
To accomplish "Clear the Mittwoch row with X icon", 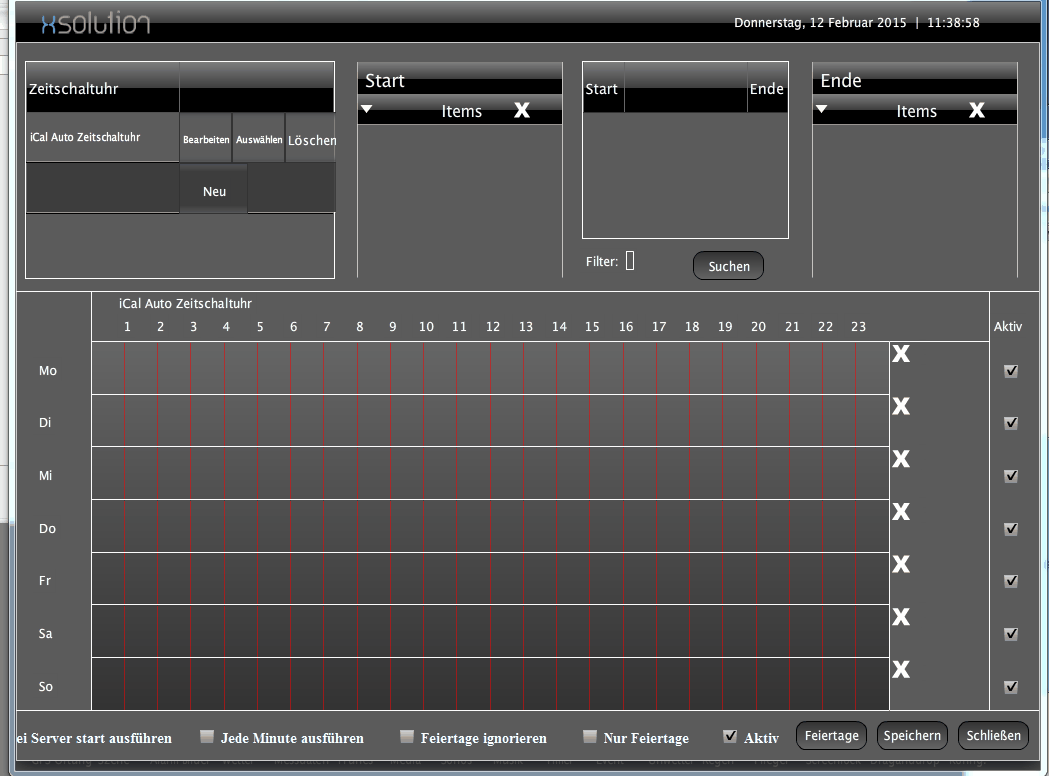I will (901, 459).
